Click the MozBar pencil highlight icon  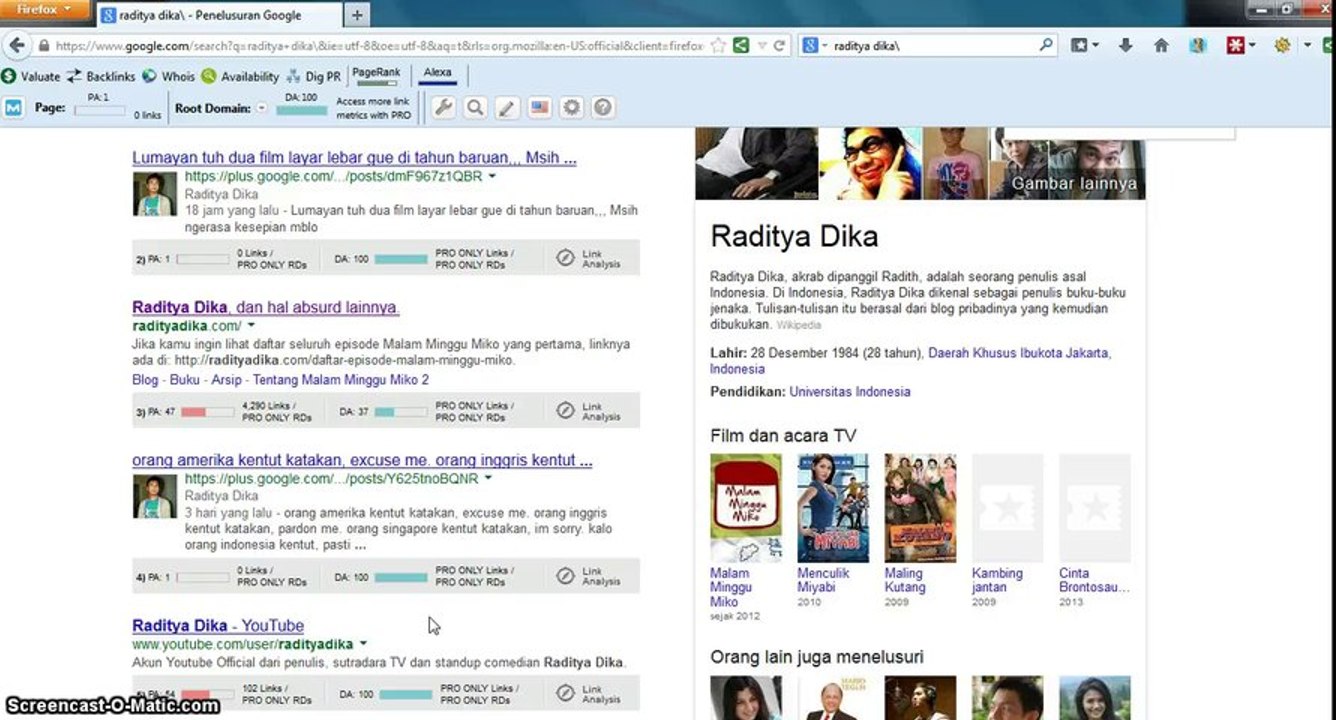(x=508, y=108)
